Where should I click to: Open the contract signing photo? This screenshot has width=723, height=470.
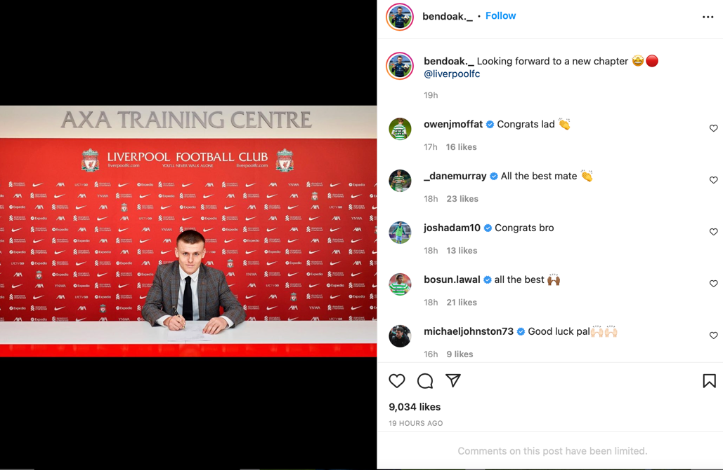click(x=188, y=231)
